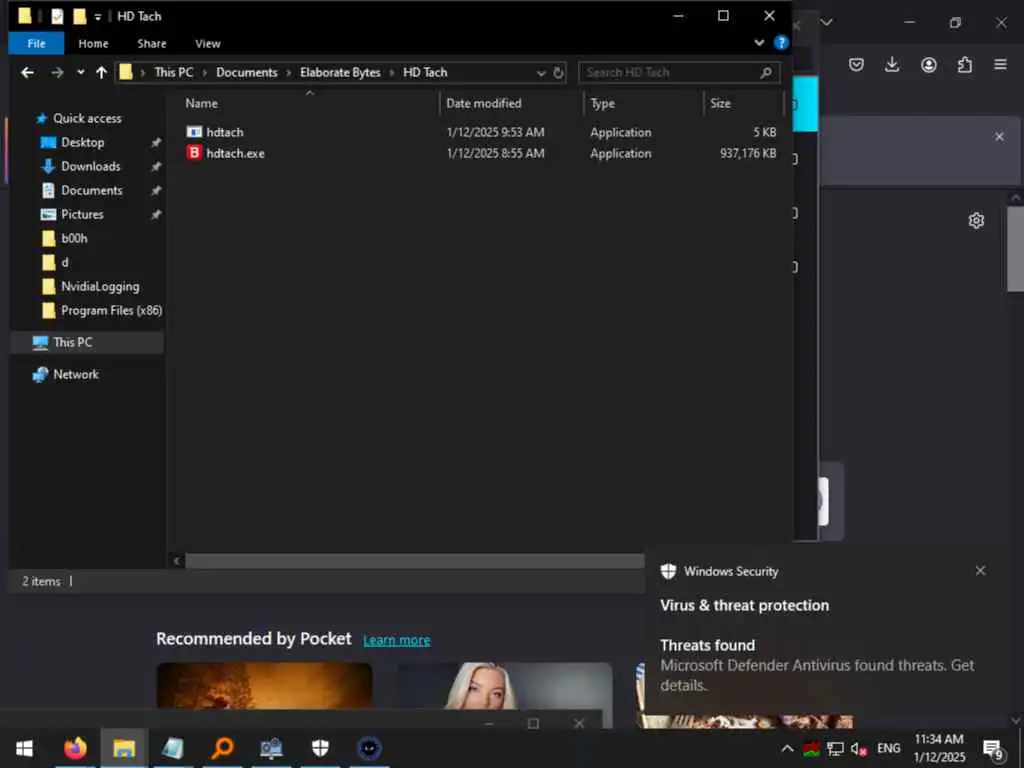
Task: Open NvidiaLogging folder in navigation pane
Action: [100, 287]
